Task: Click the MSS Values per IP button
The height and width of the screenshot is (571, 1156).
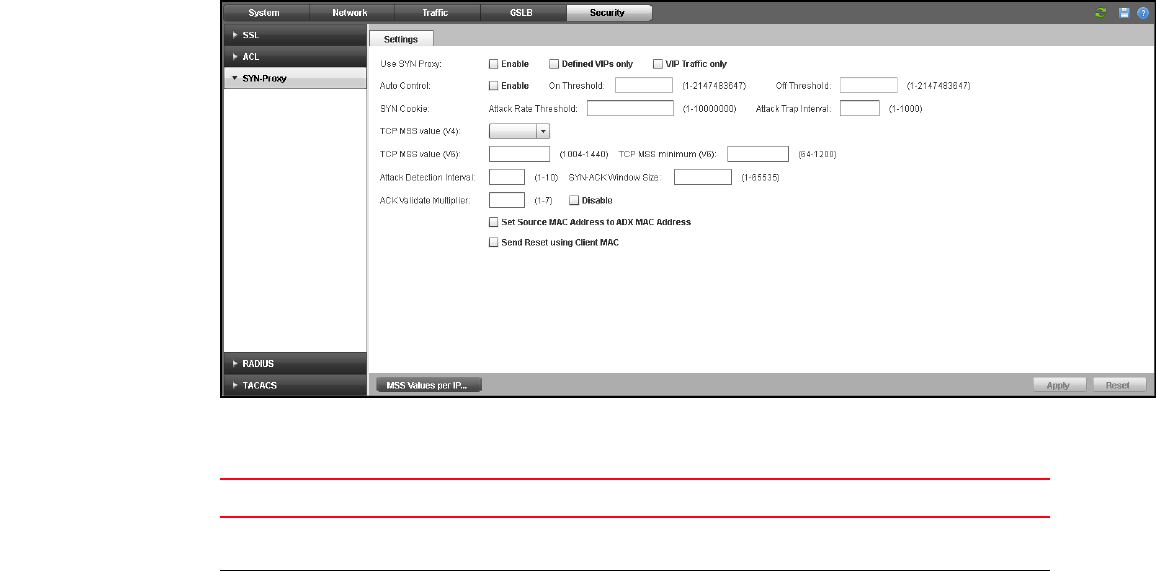Action: (427, 385)
